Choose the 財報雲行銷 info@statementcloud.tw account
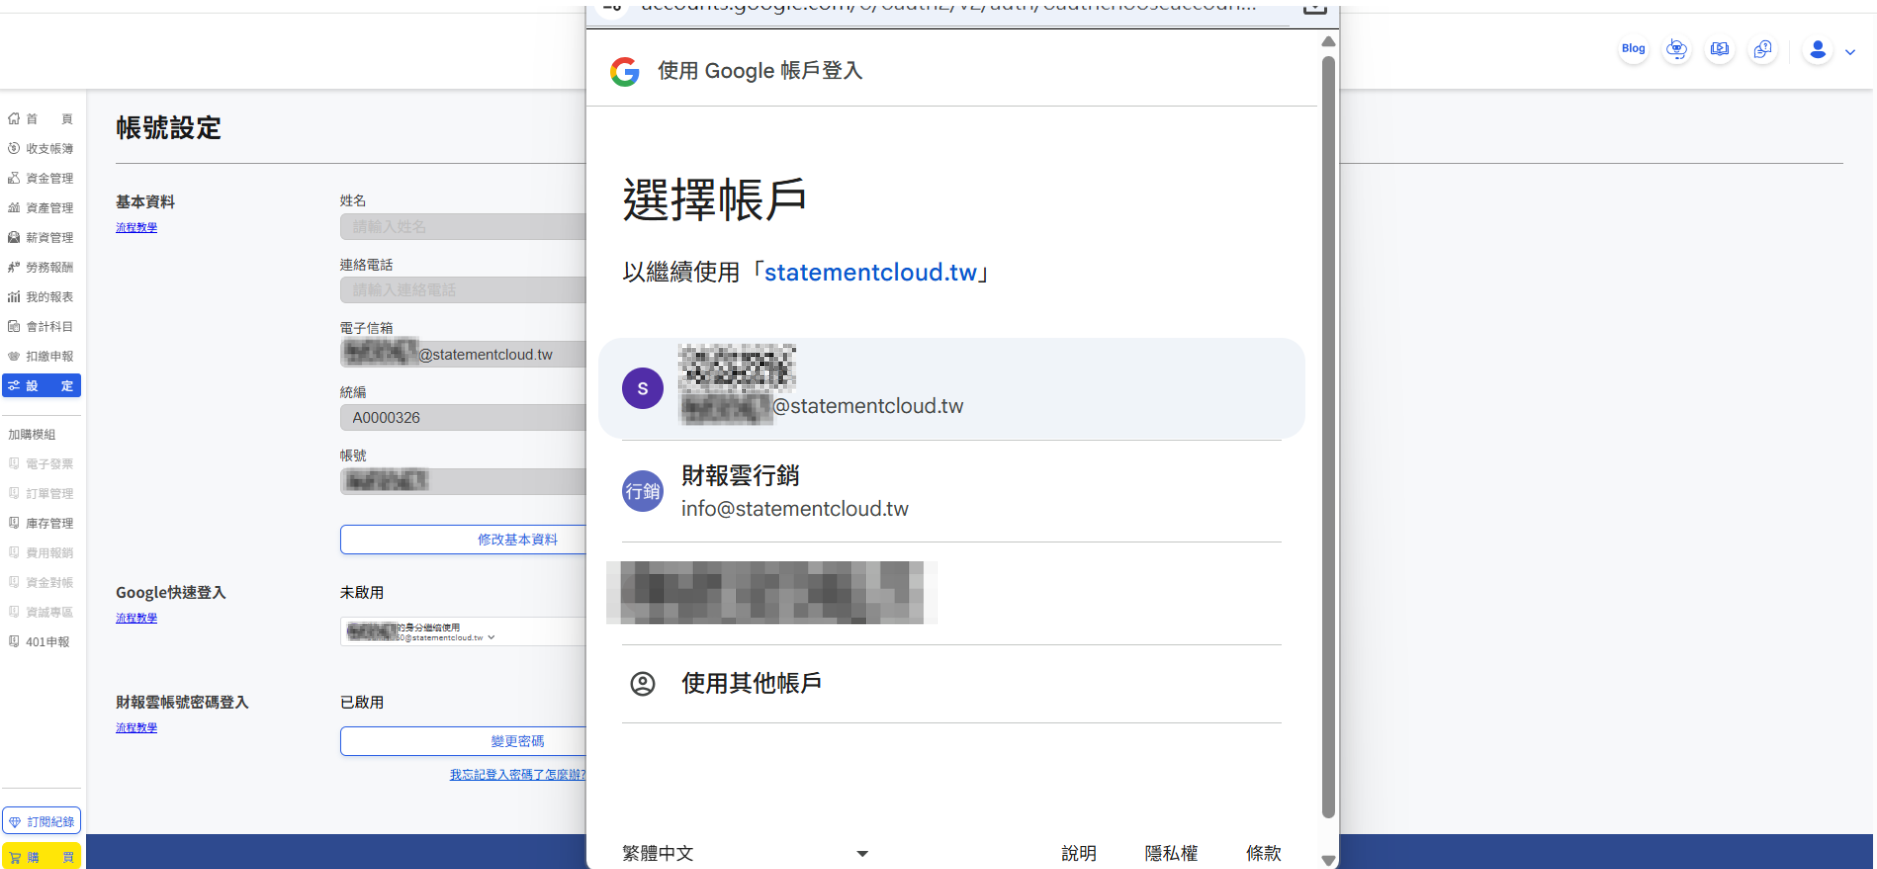The image size is (1877, 869). point(951,491)
